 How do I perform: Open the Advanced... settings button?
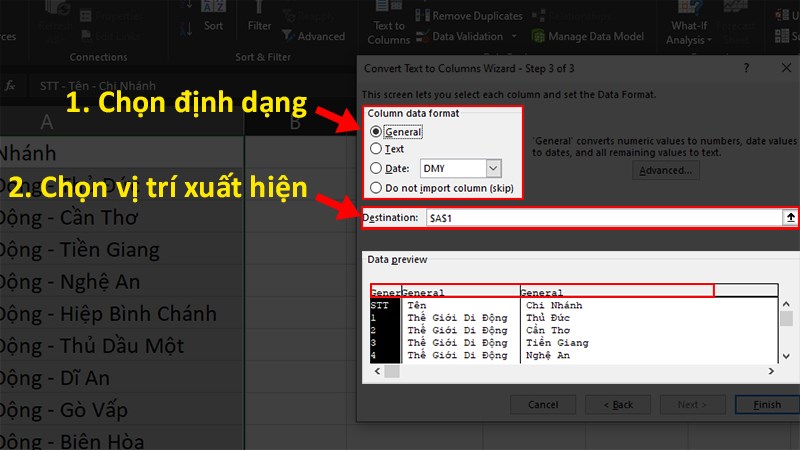pos(665,170)
